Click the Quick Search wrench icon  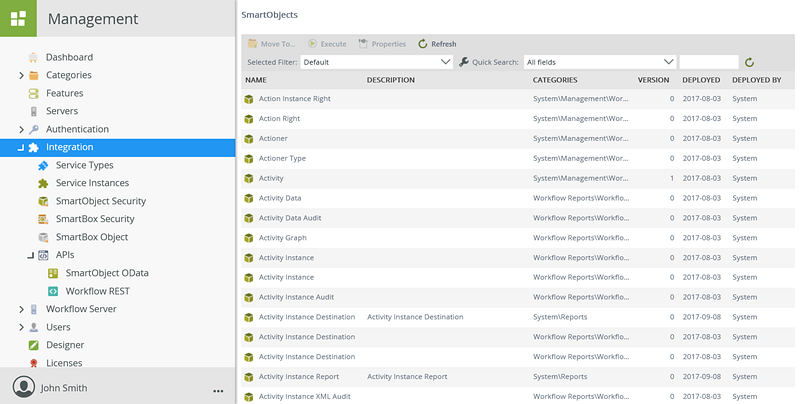tap(464, 62)
